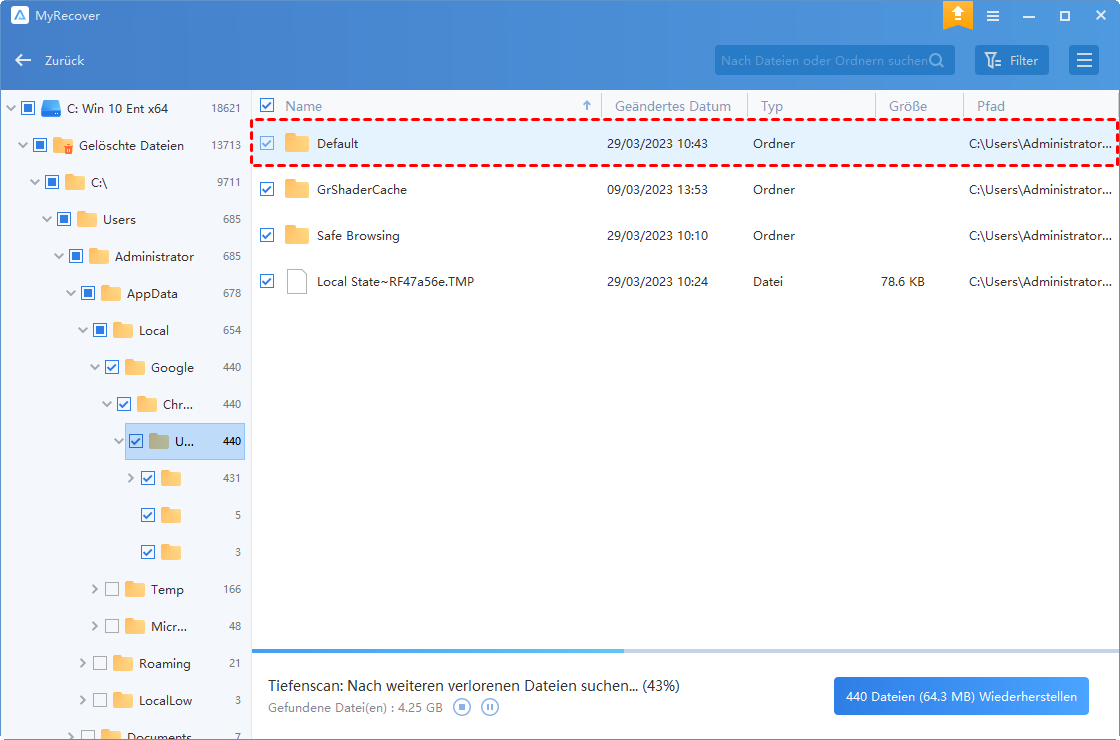Viewport: 1120px width, 740px height.
Task: Select the GrShaderCache date 09/03/2023 13:53
Action: (657, 189)
